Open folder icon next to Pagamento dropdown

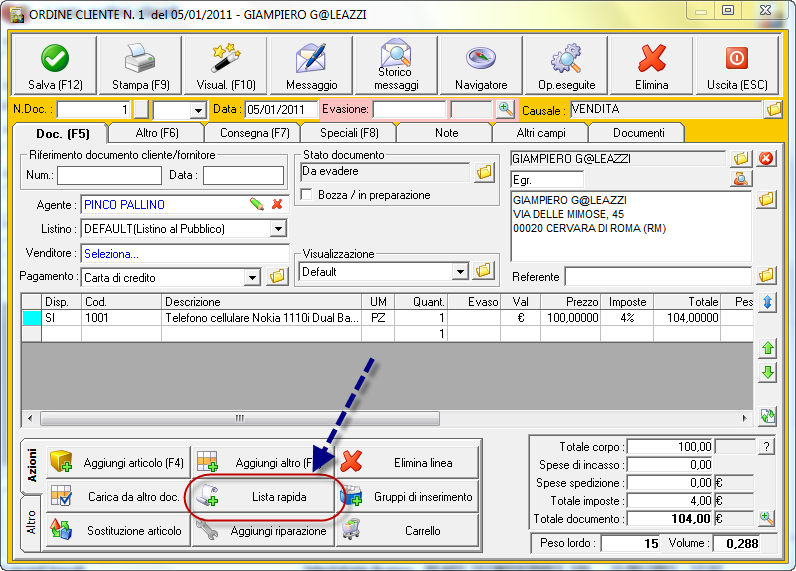tap(277, 277)
